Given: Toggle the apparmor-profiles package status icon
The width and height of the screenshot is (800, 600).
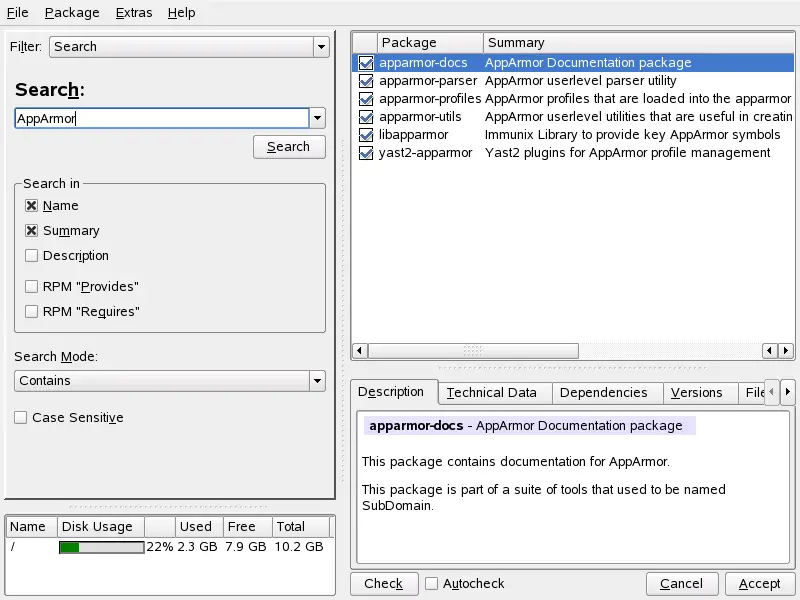Looking at the screenshot, I should pos(366,99).
